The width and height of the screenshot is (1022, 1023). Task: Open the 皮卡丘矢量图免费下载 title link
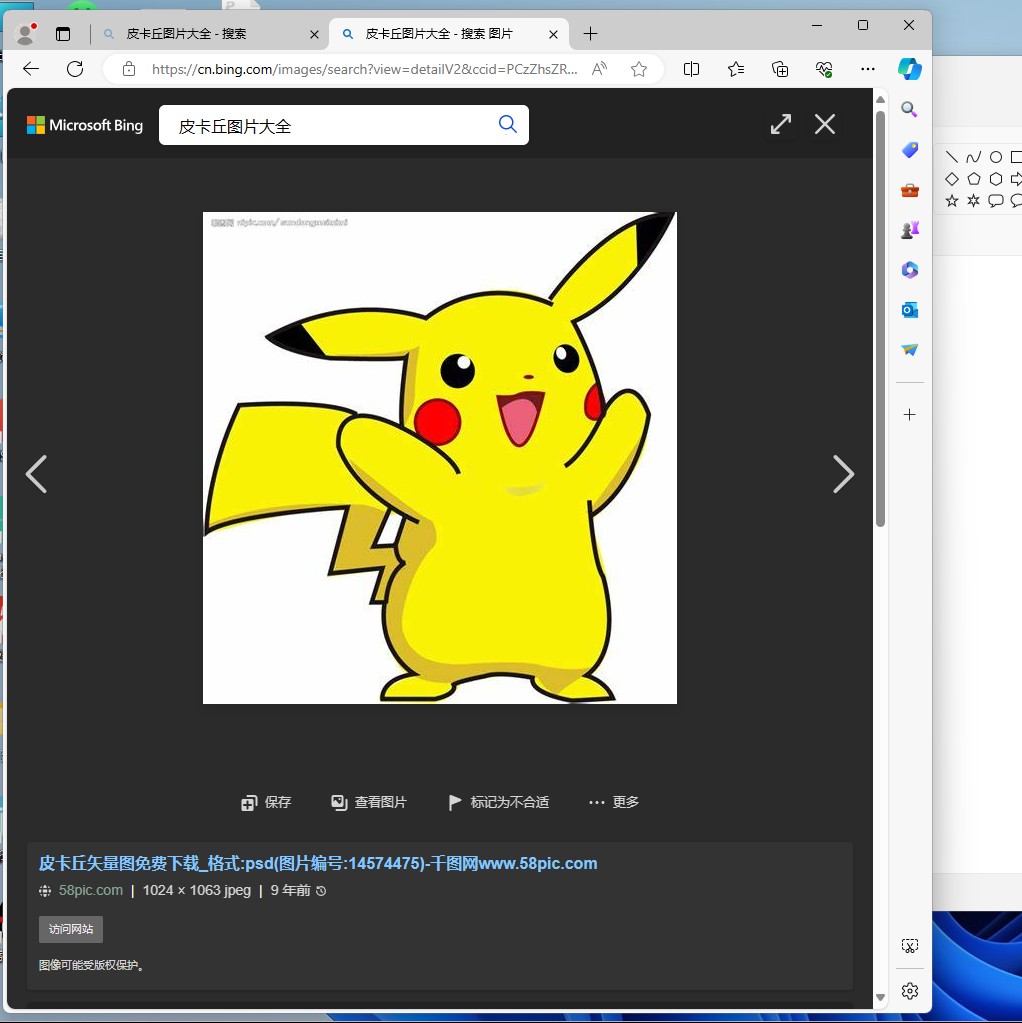click(318, 864)
